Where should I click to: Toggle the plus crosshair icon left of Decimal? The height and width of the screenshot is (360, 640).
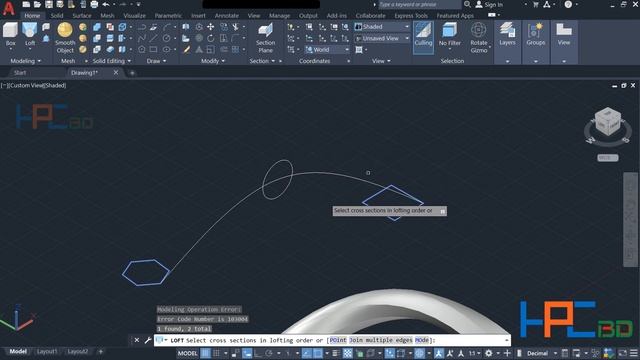click(507, 353)
